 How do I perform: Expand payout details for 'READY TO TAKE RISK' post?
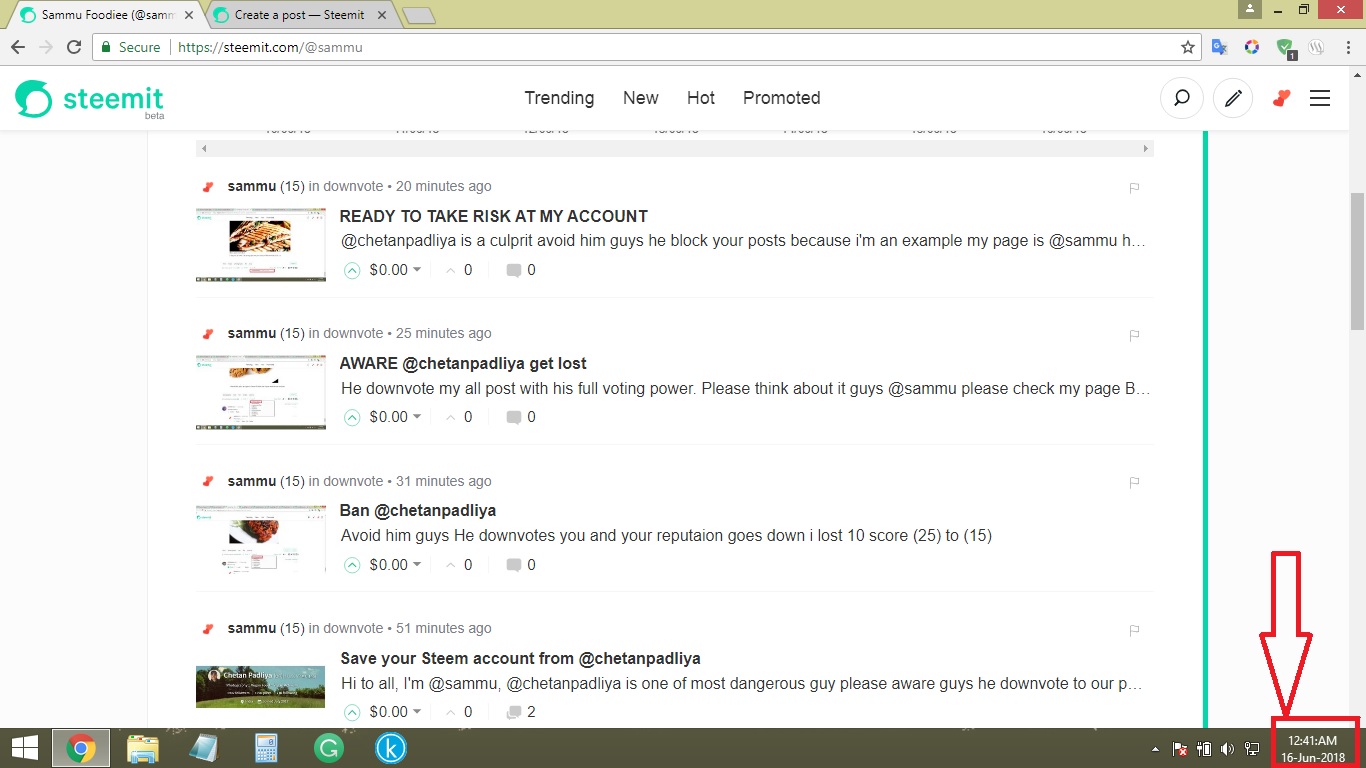tap(395, 270)
